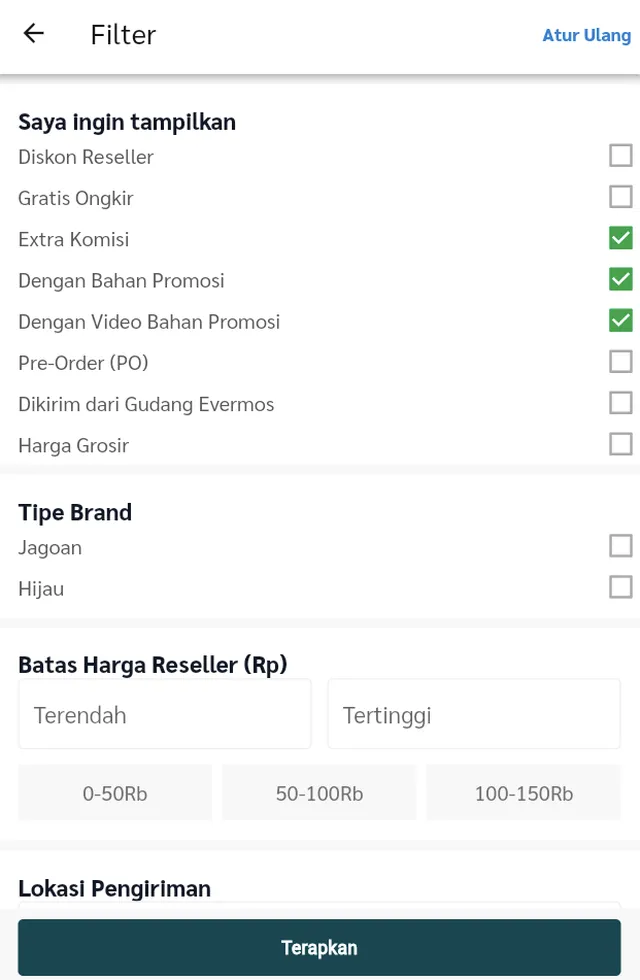Untick Dengan Video Bahan Promosi

click(x=620, y=320)
